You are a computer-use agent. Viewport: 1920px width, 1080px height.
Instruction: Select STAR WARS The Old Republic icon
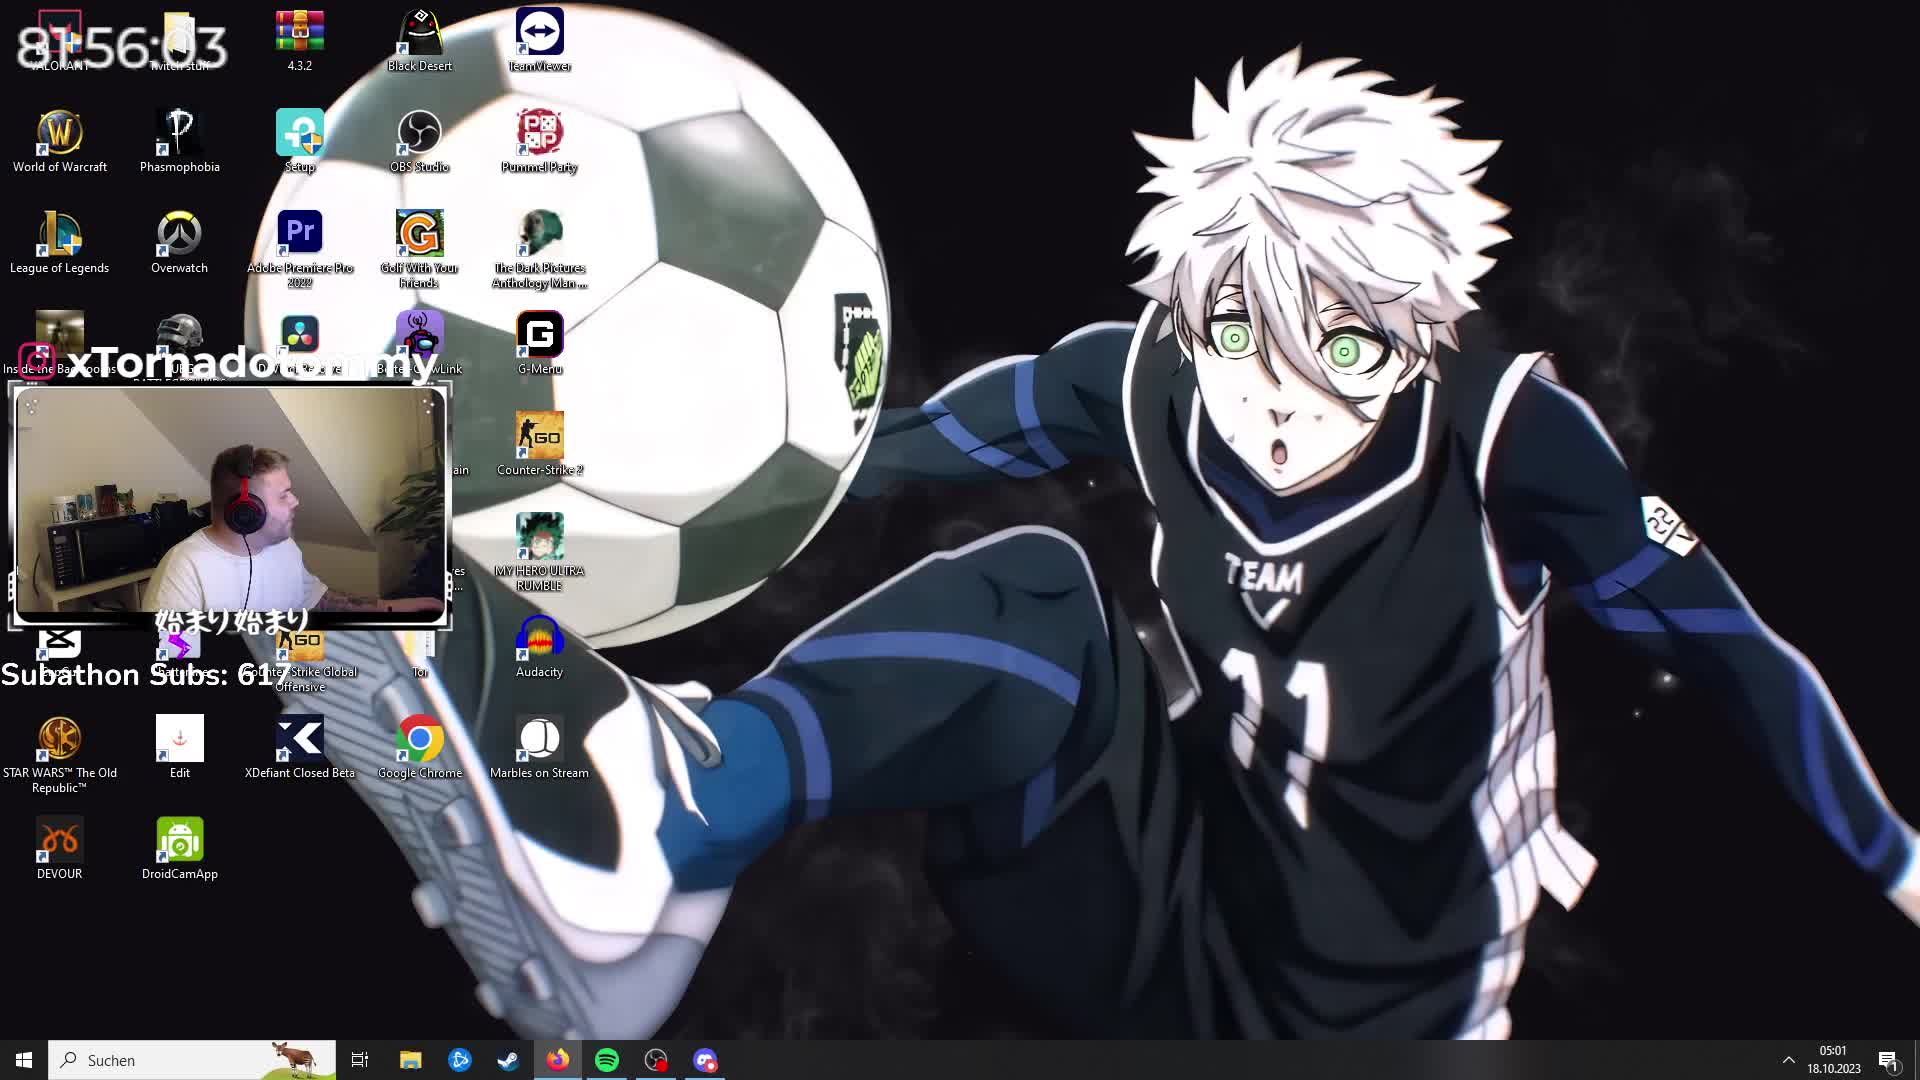(x=60, y=755)
